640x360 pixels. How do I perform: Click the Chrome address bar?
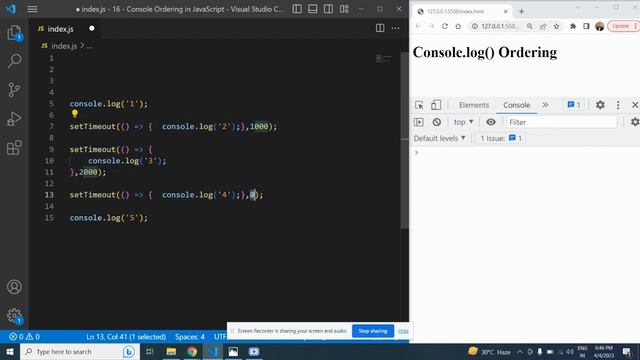pyautogui.click(x=500, y=26)
